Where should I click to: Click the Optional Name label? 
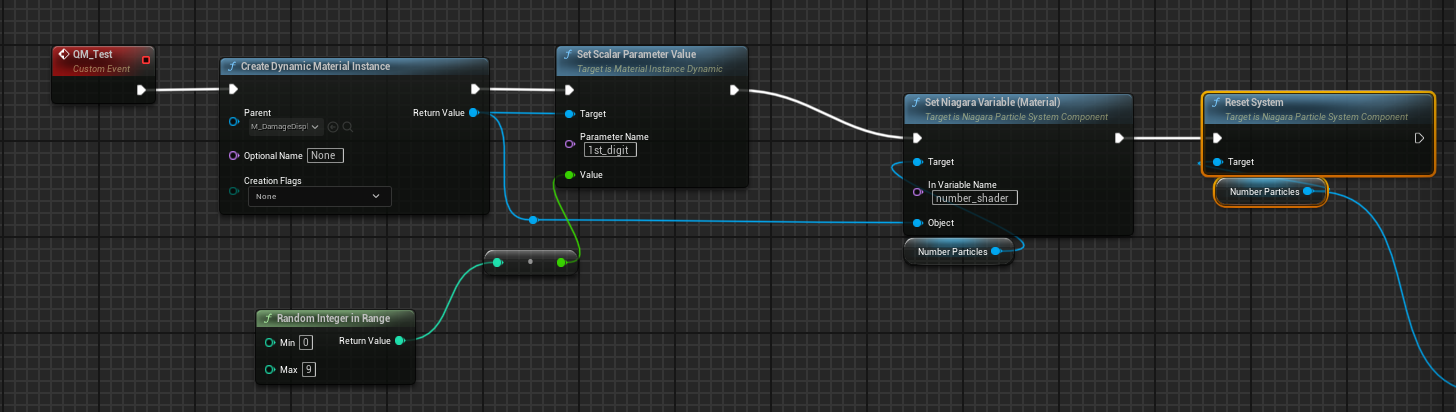[x=273, y=156]
